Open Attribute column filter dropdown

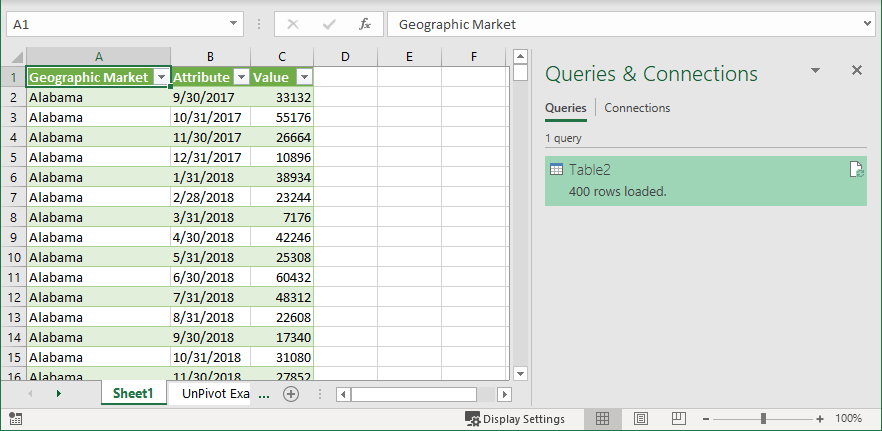(241, 78)
